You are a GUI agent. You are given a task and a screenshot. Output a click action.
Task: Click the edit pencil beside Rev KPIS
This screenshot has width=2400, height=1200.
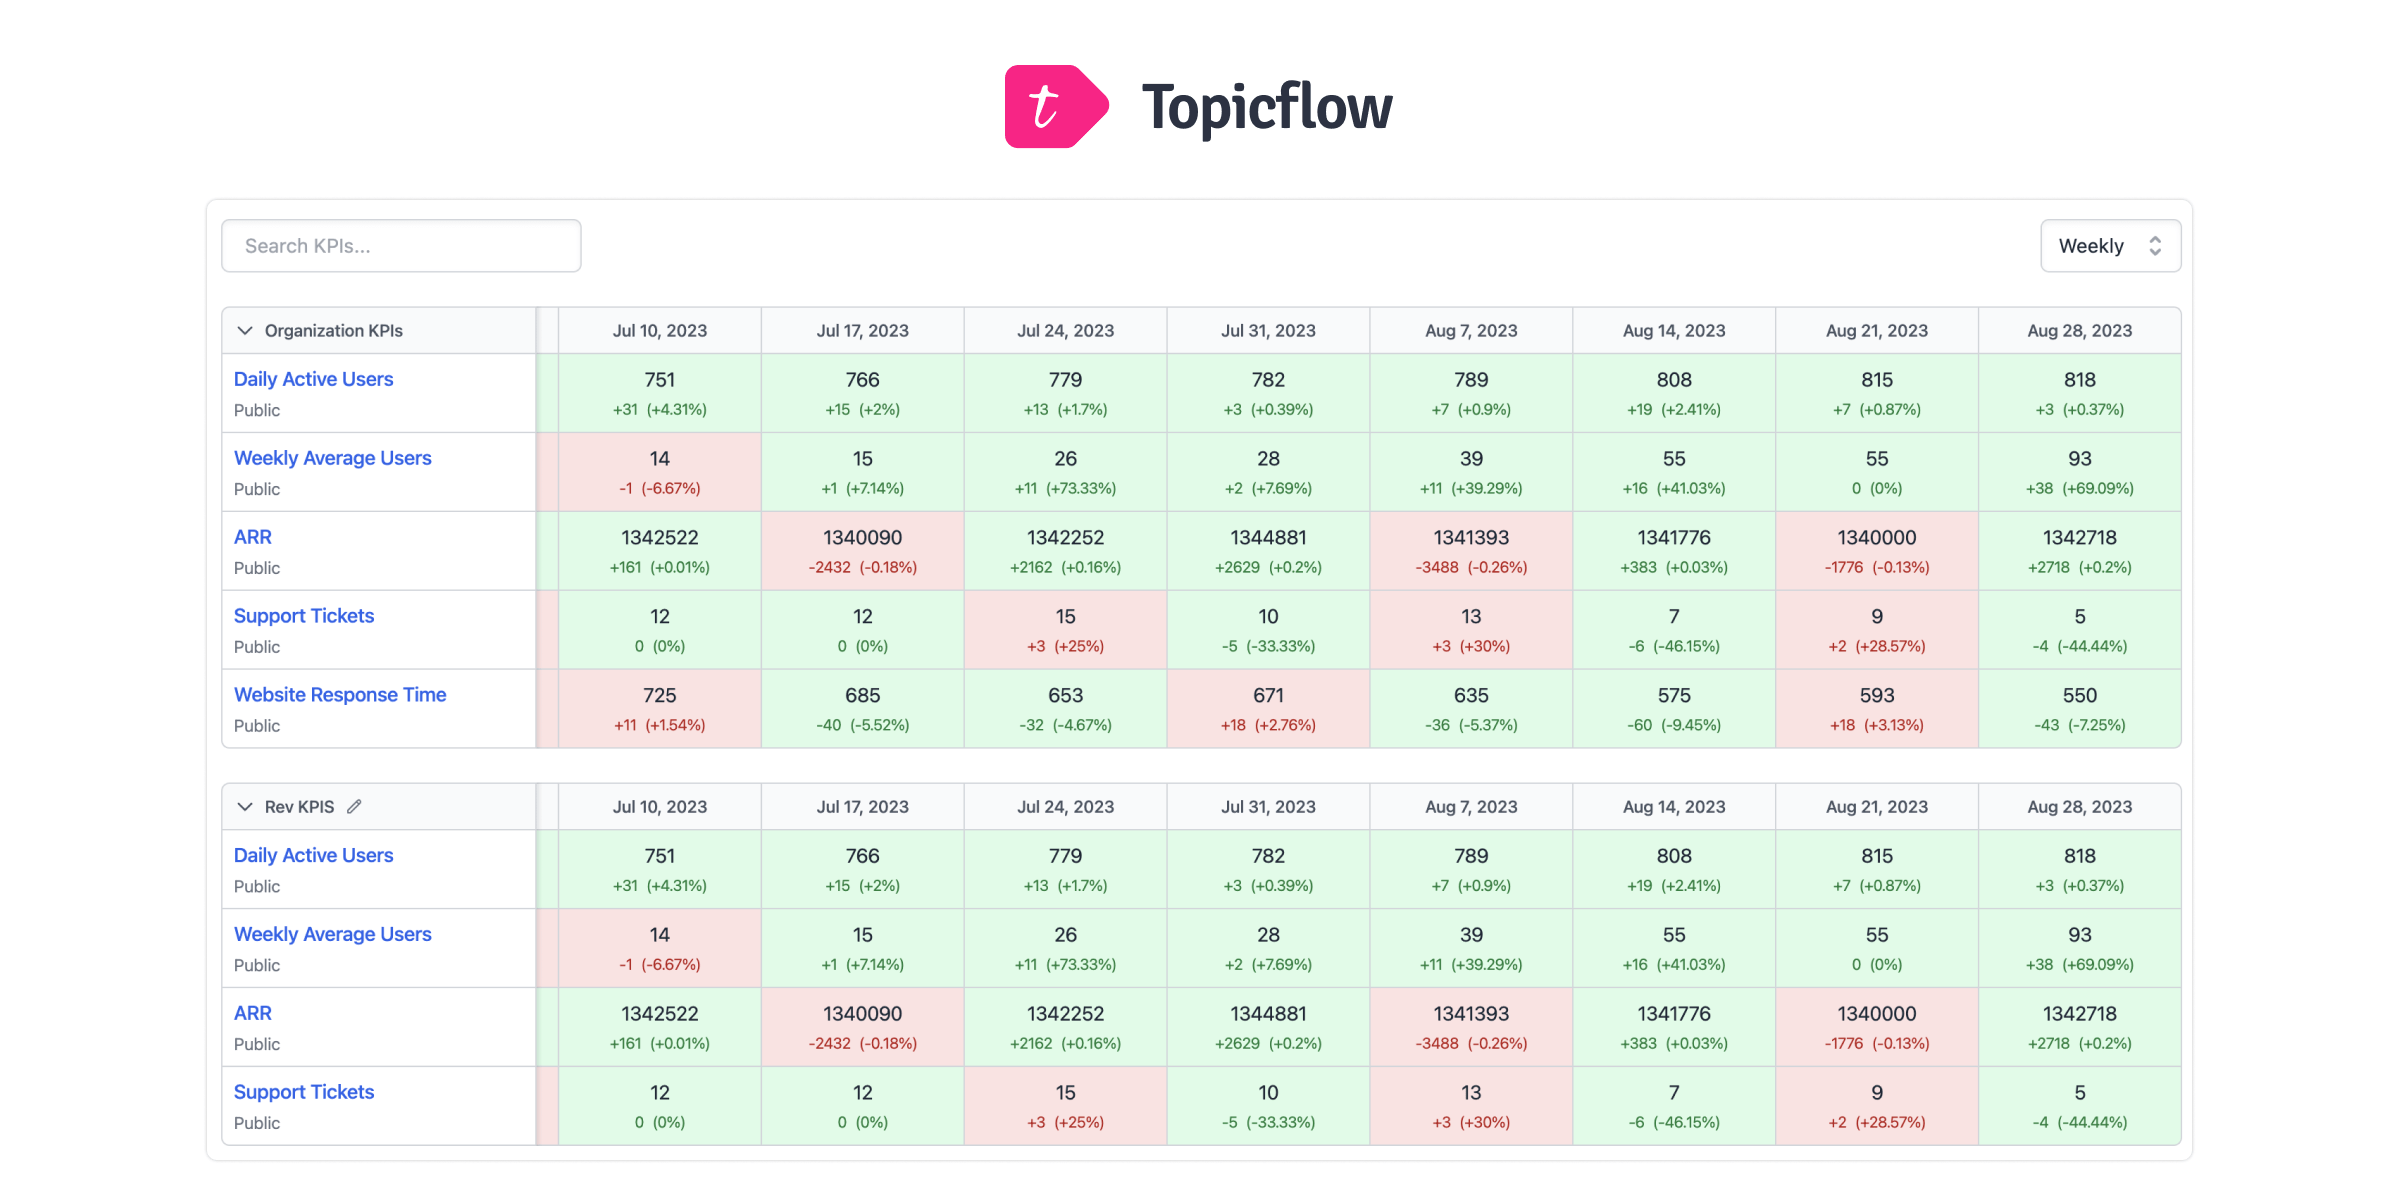[x=356, y=805]
